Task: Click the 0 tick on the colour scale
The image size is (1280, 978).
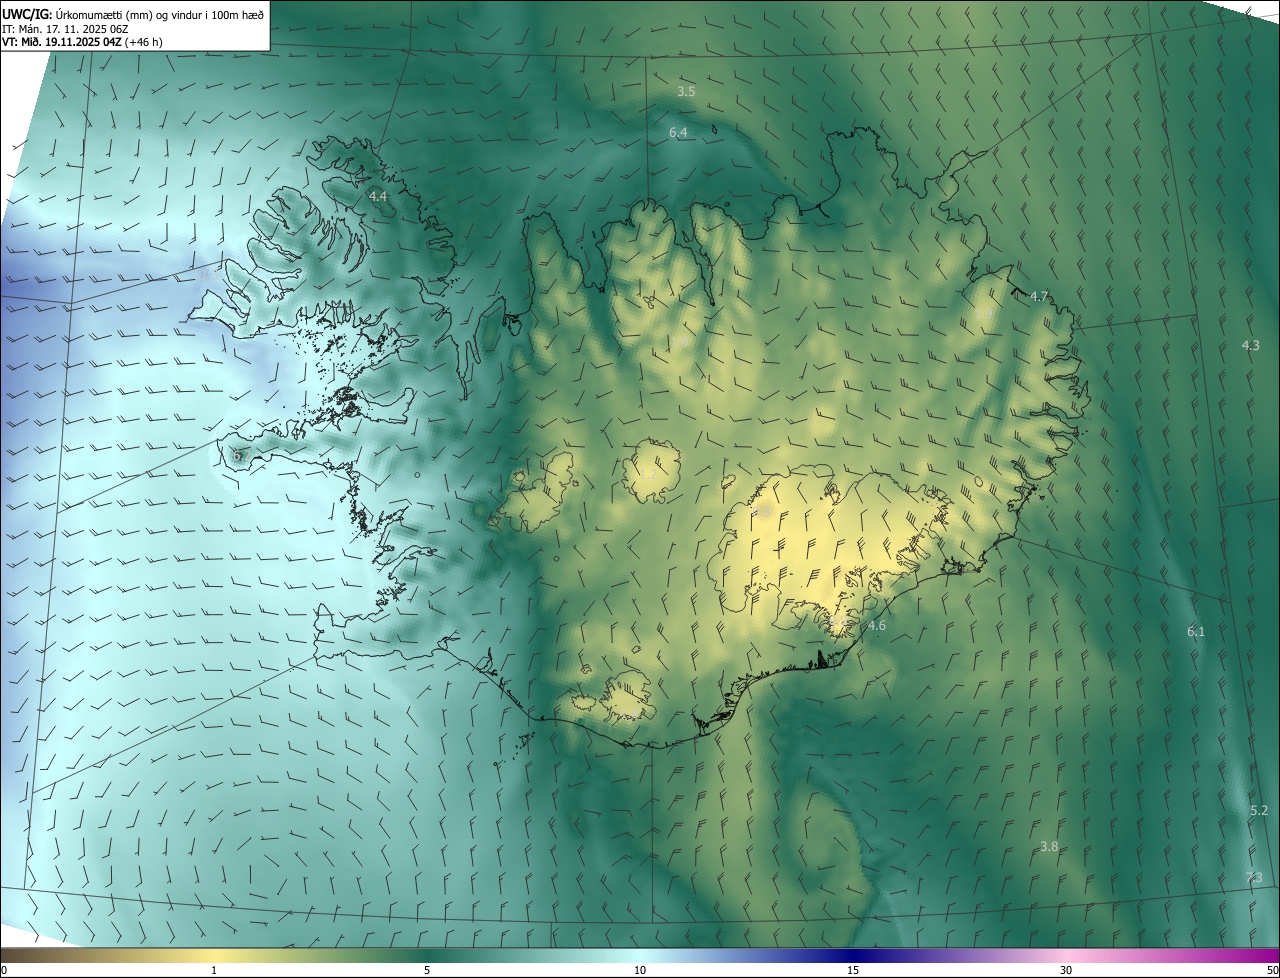Action: pos(4,970)
